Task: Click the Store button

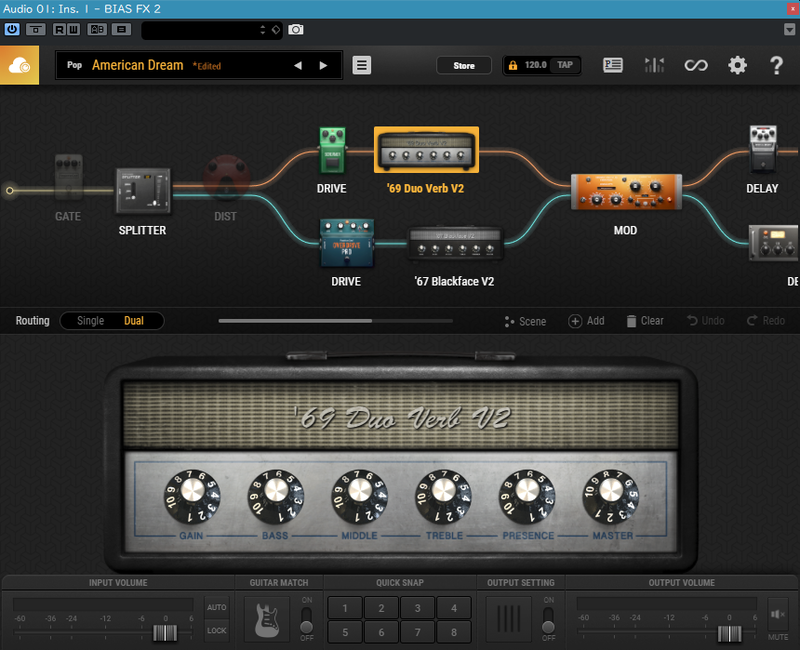Action: [x=464, y=65]
